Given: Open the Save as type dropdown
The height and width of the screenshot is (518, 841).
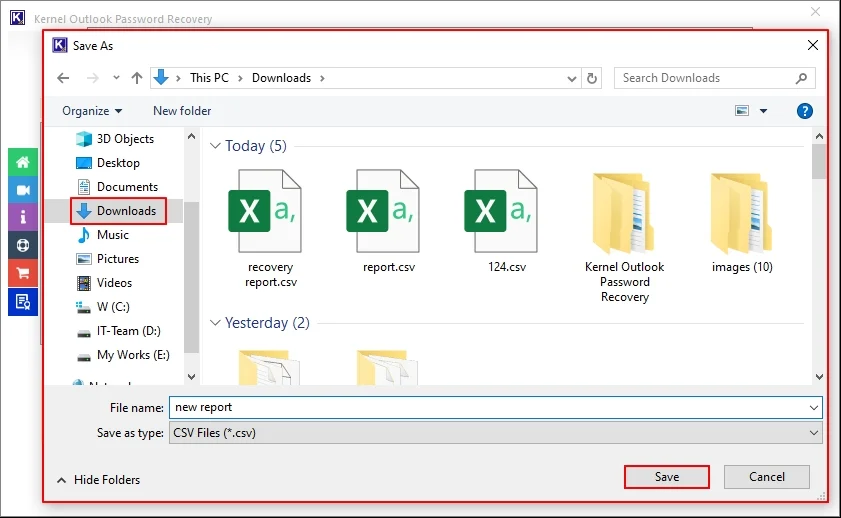Looking at the screenshot, I should pos(496,433).
